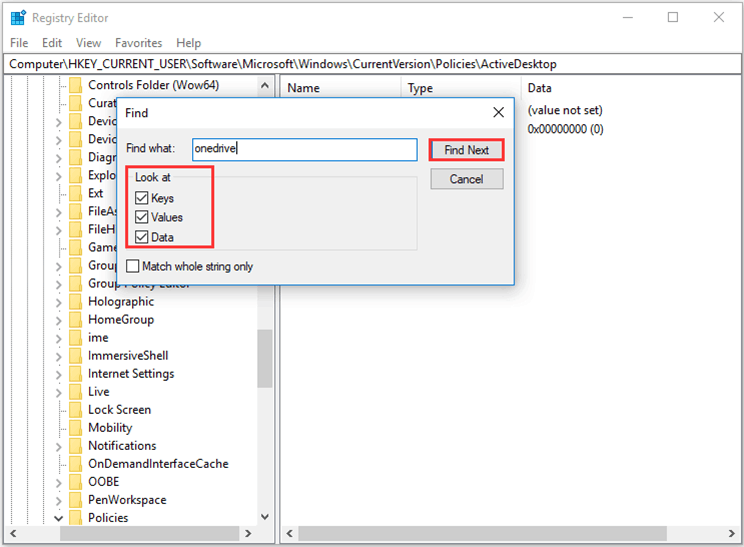Click the ime folder icon
The image size is (744, 547).
click(x=75, y=338)
